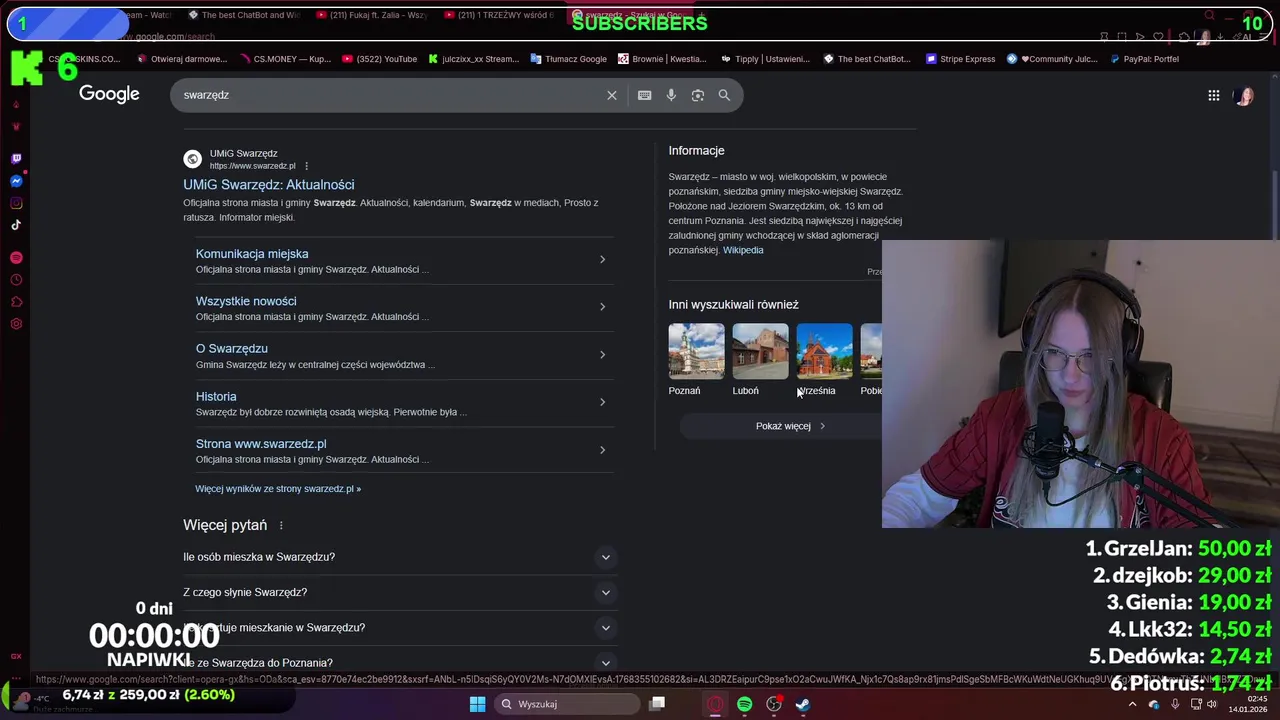Image resolution: width=1280 pixels, height=720 pixels.
Task: Open the sidebar settings gear icon
Action: (x=16, y=324)
